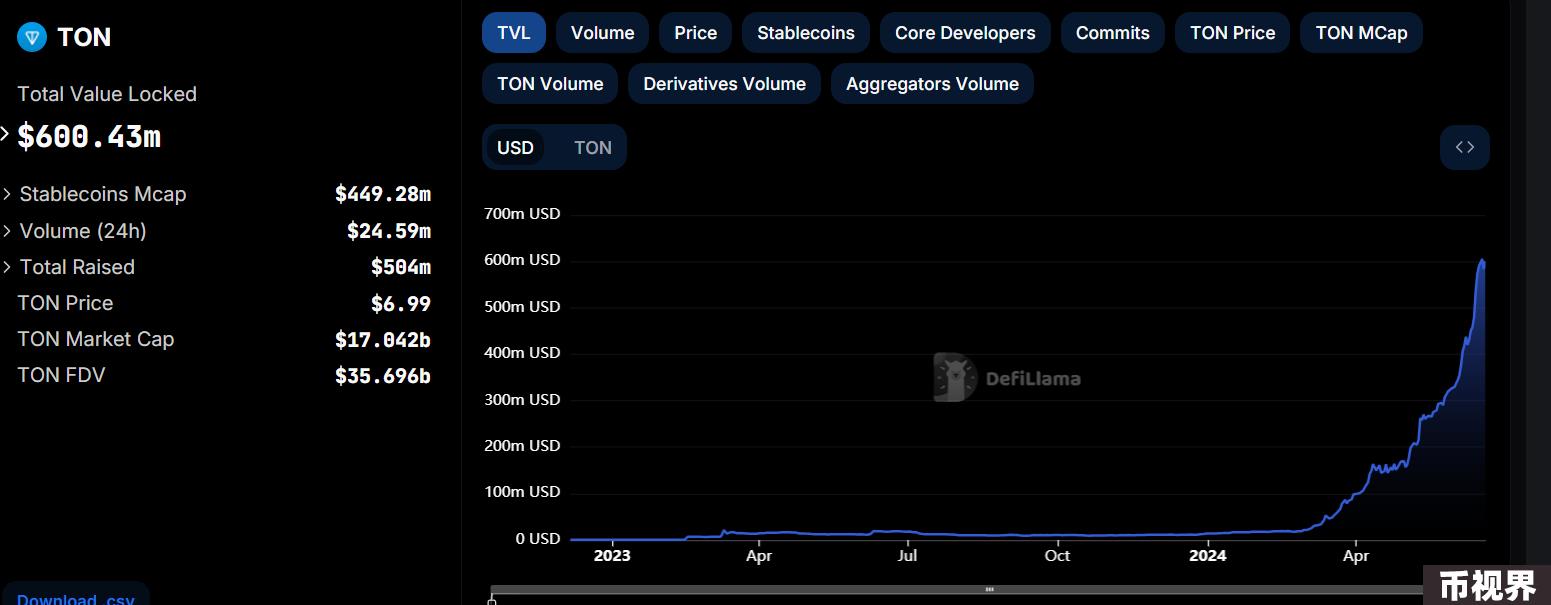Image resolution: width=1551 pixels, height=605 pixels.
Task: Click the 400m USD axis label
Action: coord(522,353)
